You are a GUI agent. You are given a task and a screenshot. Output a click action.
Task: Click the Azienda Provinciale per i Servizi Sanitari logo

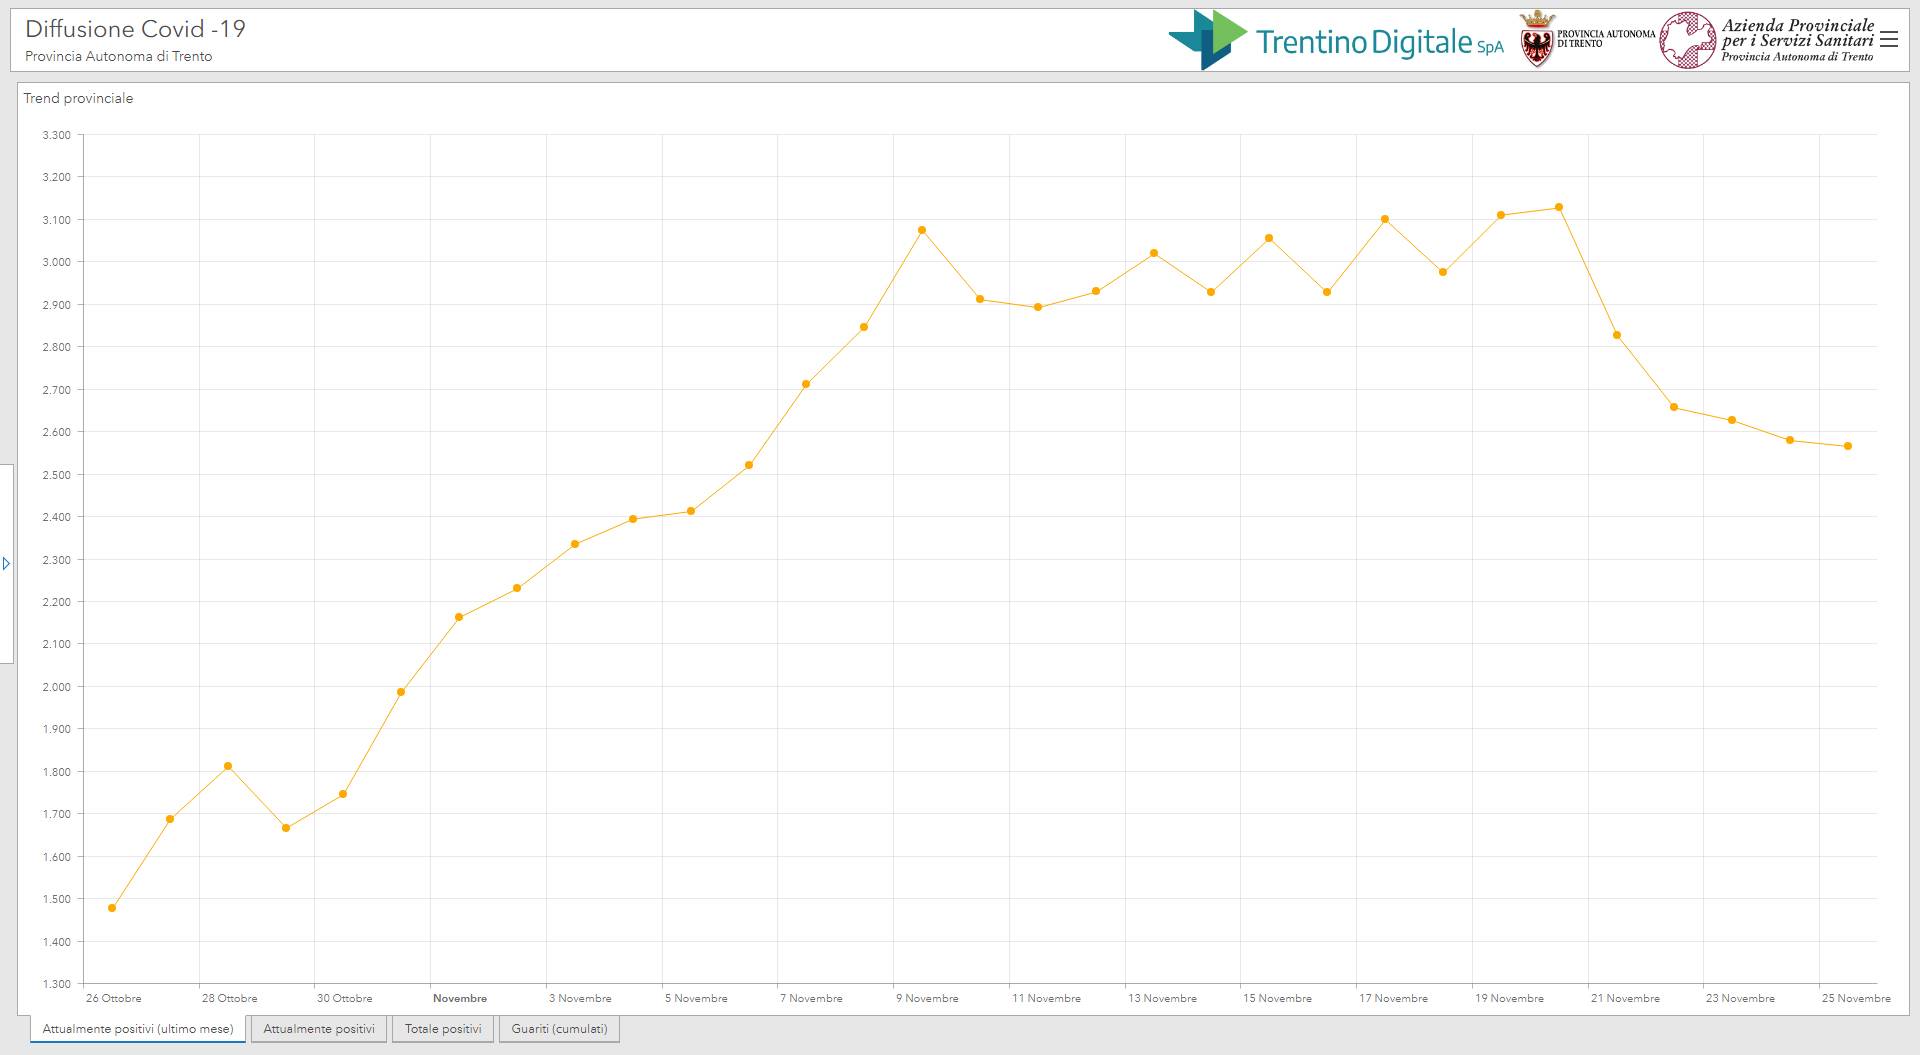[x=1767, y=40]
